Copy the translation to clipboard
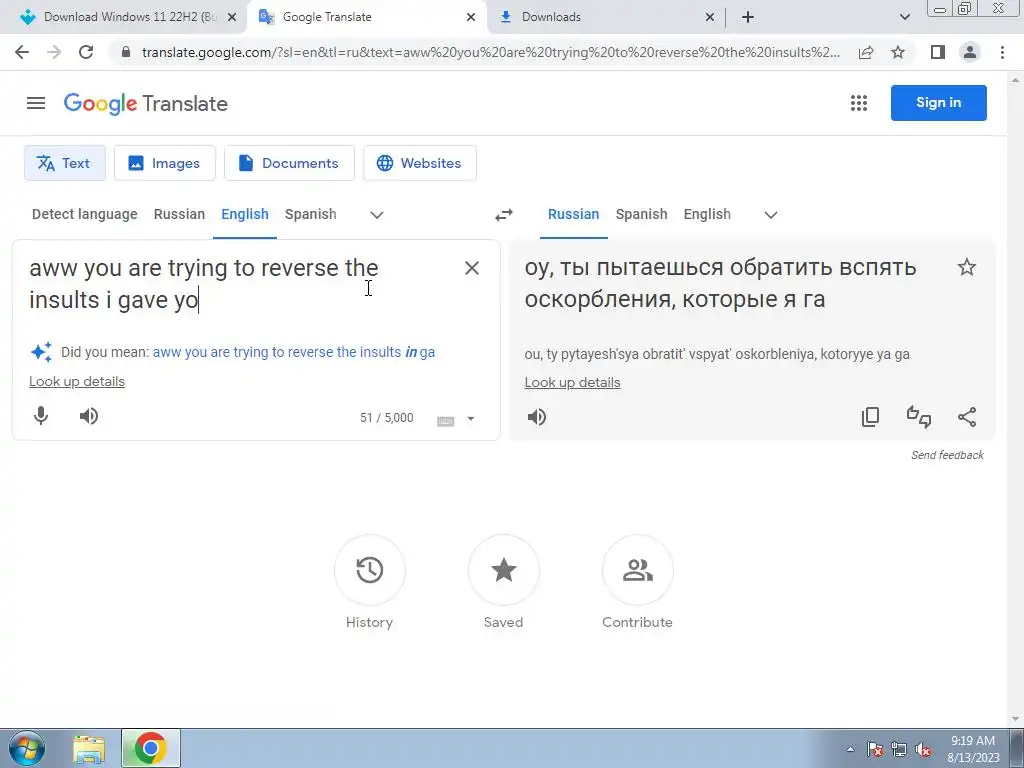Screen dimensions: 1024x768 coord(871,417)
